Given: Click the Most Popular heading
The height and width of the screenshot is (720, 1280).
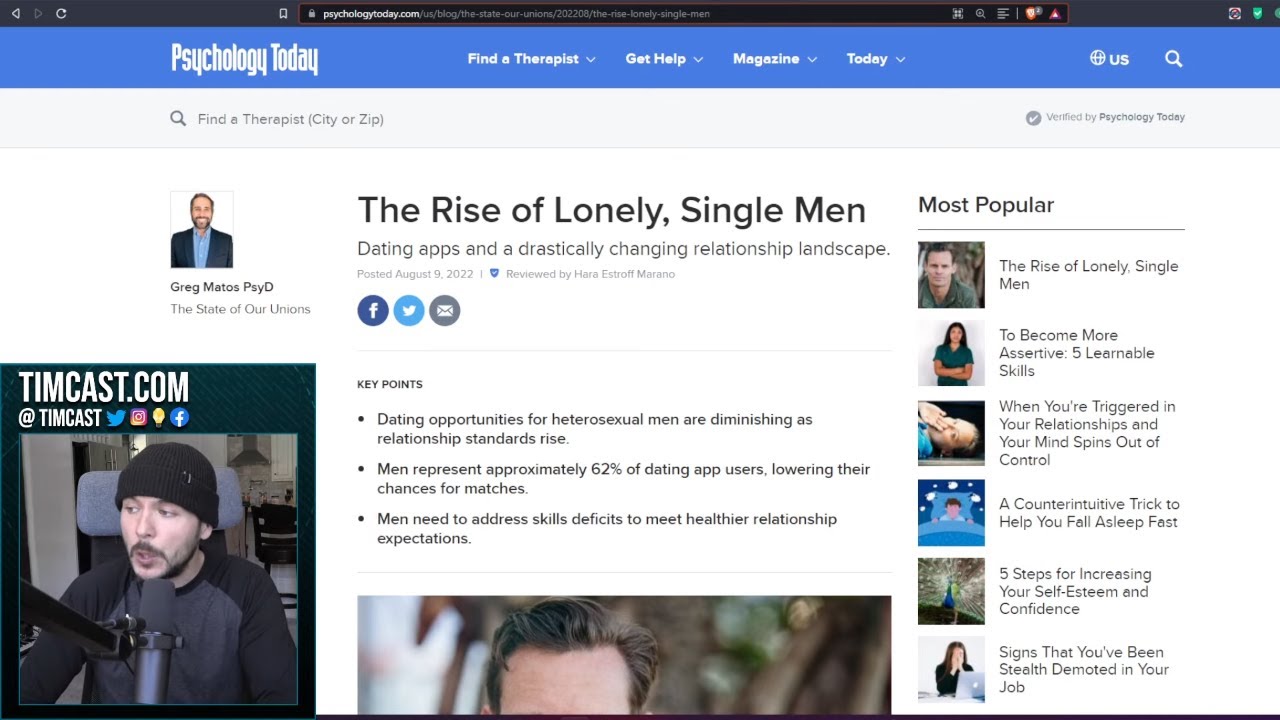Looking at the screenshot, I should click(x=986, y=205).
